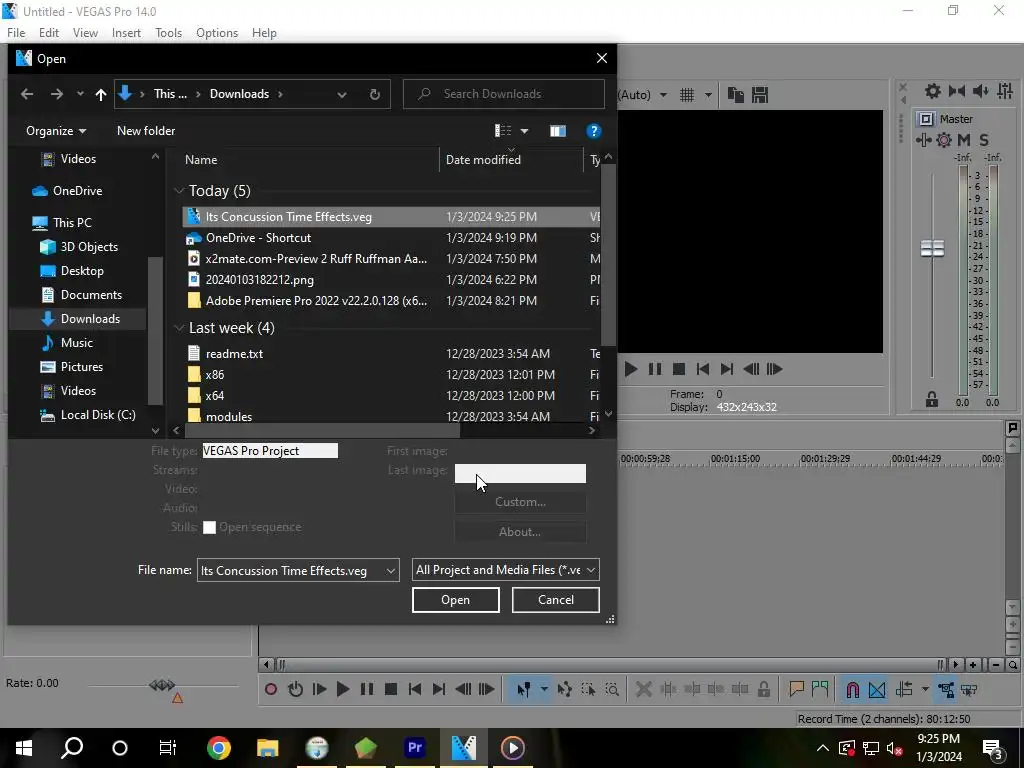Viewport: 1024px width, 768px height.
Task: Click the Downmix Output icon
Action: [957, 91]
